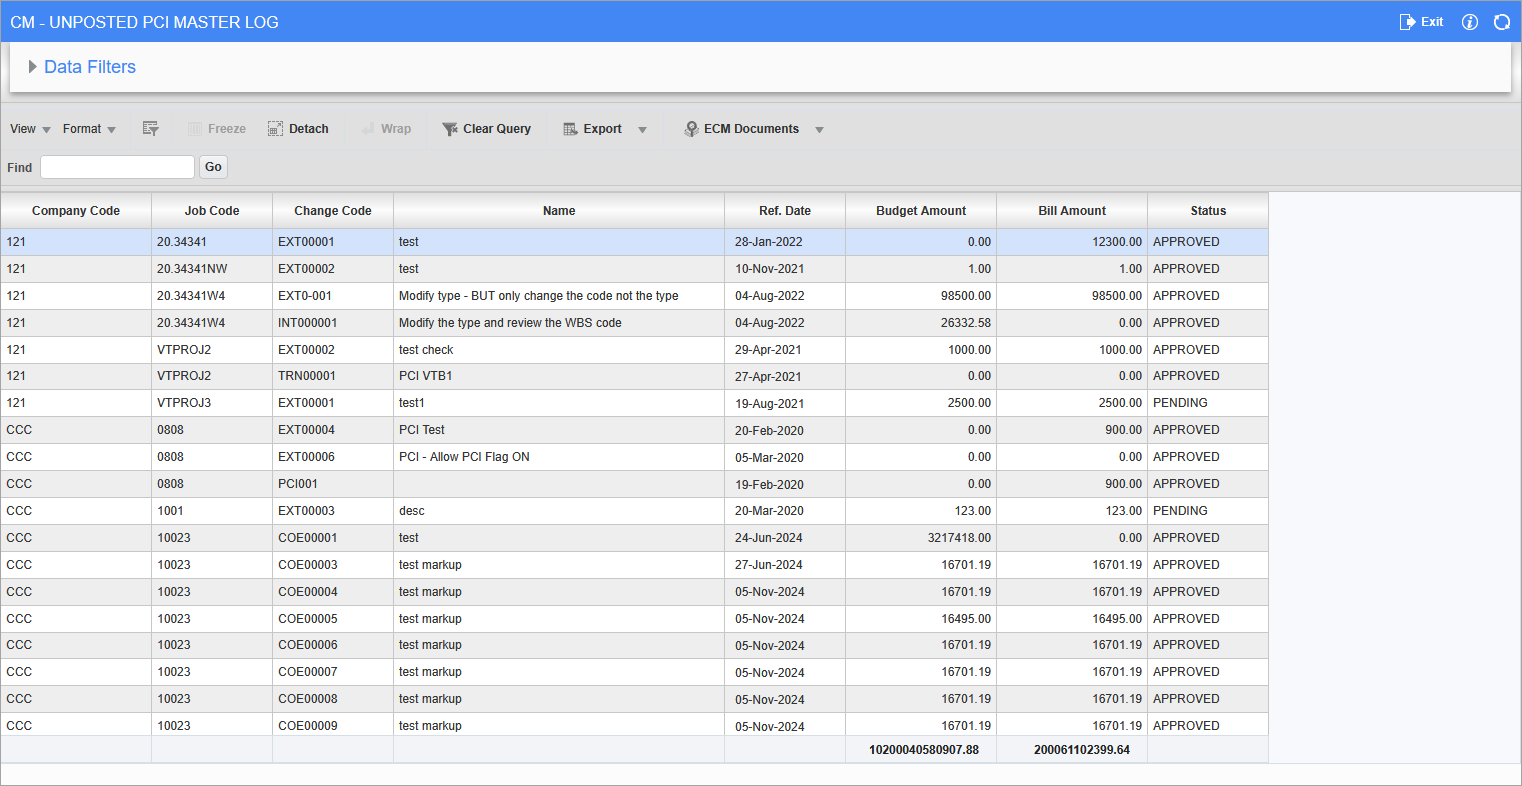1522x786 pixels.
Task: Click the Status column header
Action: click(1208, 211)
